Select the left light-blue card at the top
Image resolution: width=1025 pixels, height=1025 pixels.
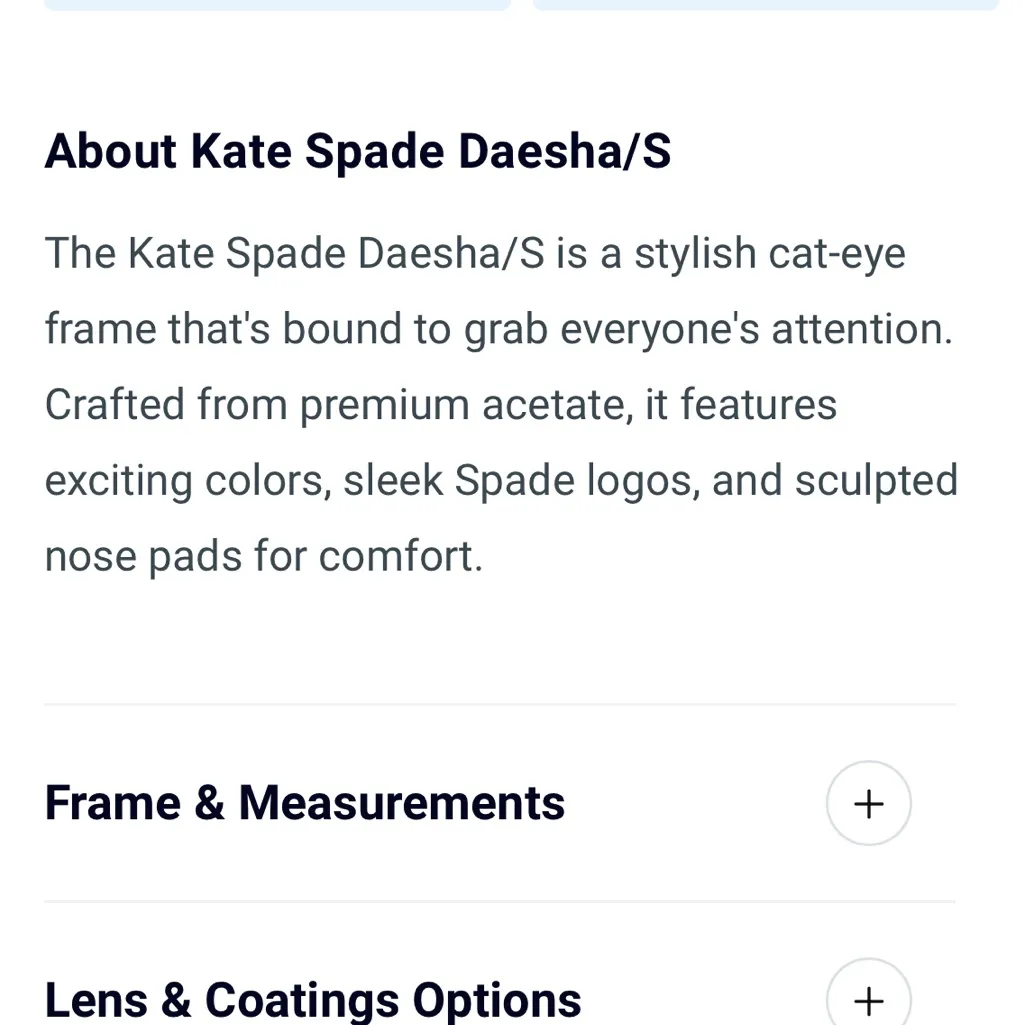point(277,5)
